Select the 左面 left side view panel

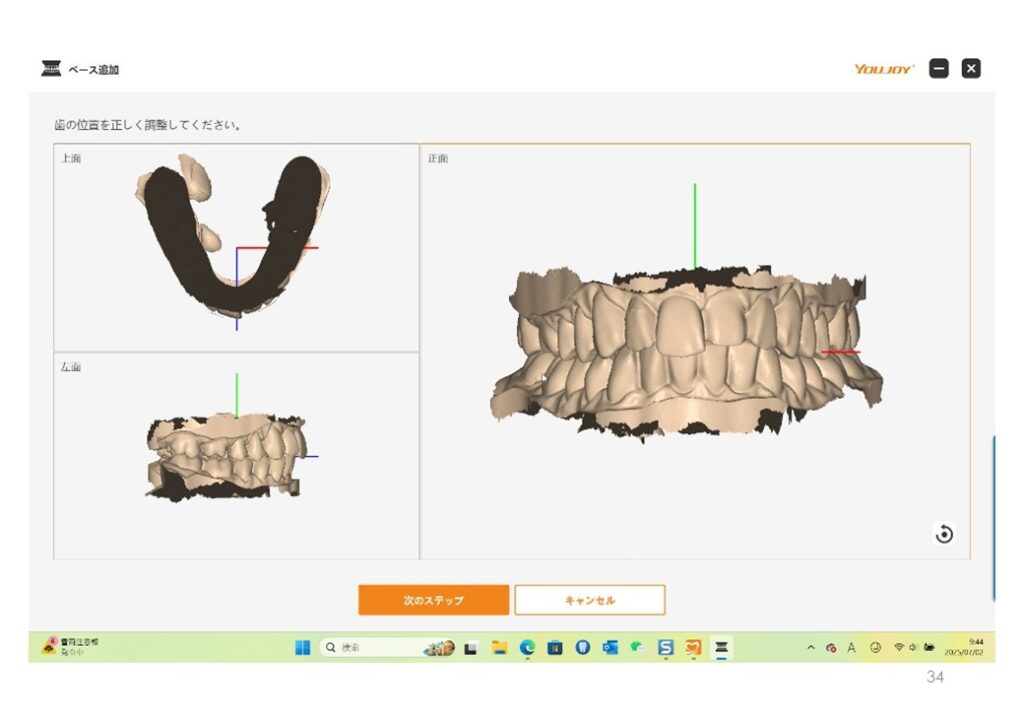pyautogui.click(x=236, y=455)
